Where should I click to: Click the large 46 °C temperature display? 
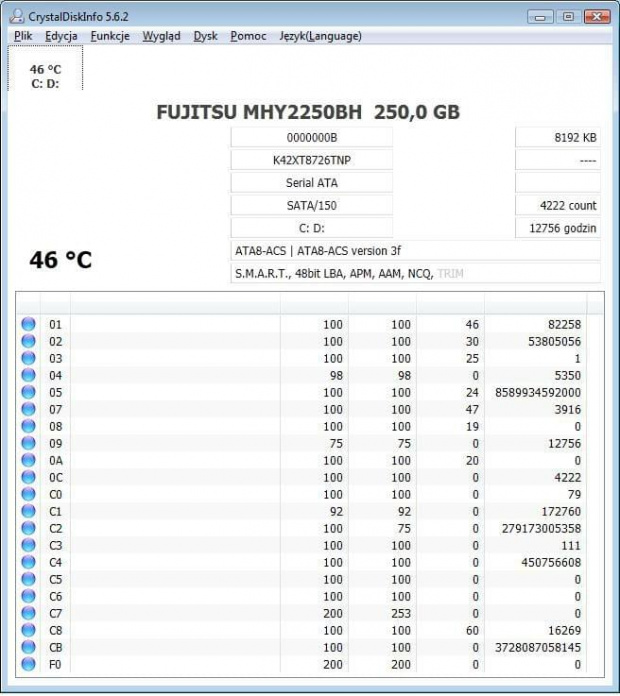point(60,260)
